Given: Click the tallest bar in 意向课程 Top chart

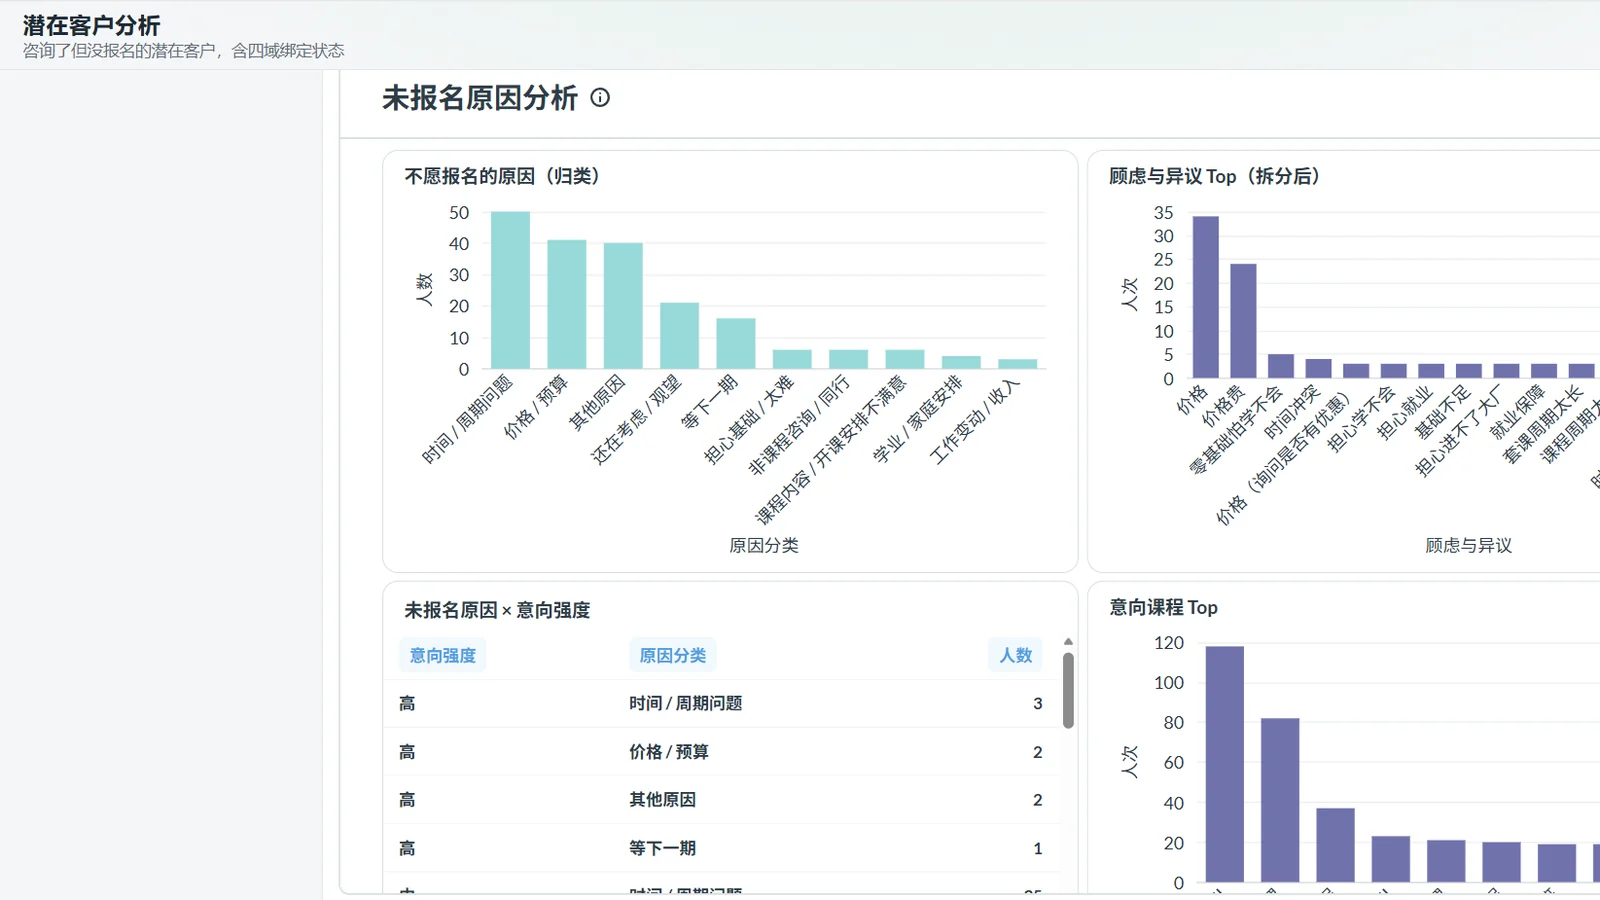Looking at the screenshot, I should (x=1225, y=764).
